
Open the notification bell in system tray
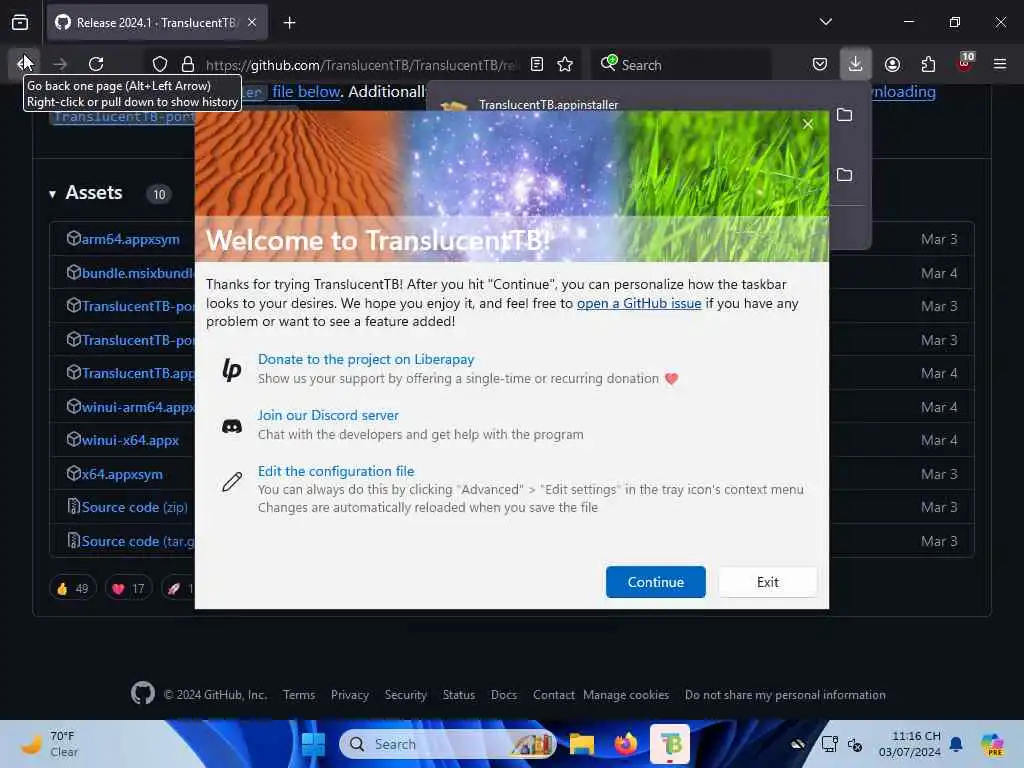955,744
